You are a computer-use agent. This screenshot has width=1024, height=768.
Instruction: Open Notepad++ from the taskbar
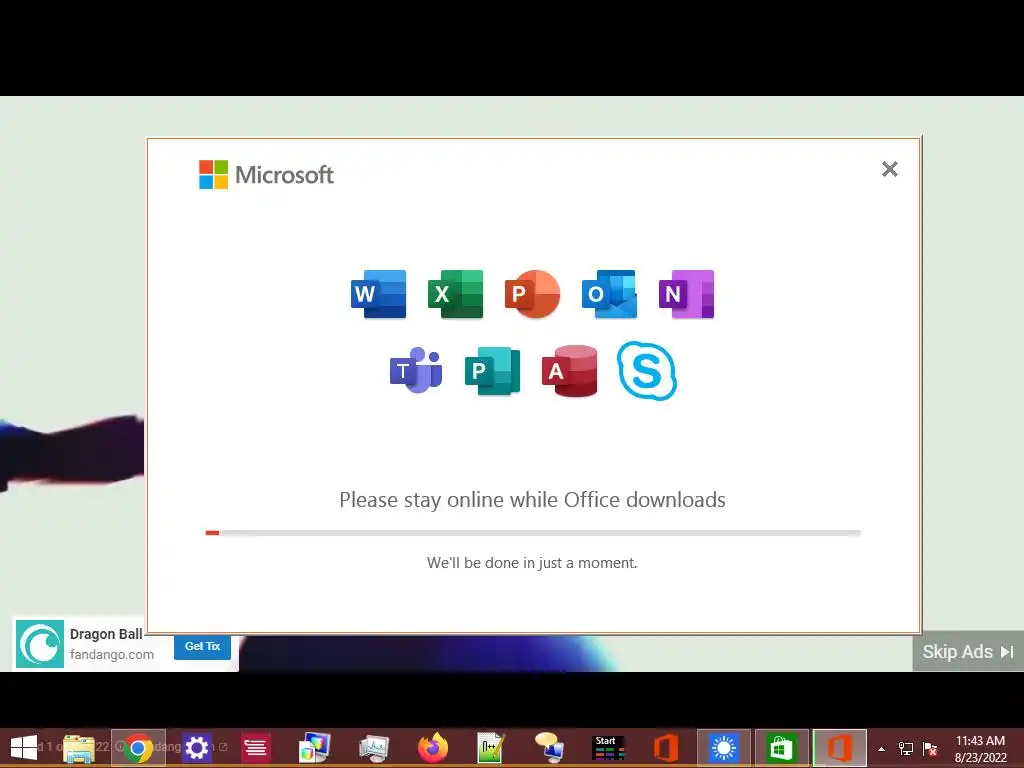pyautogui.click(x=490, y=748)
